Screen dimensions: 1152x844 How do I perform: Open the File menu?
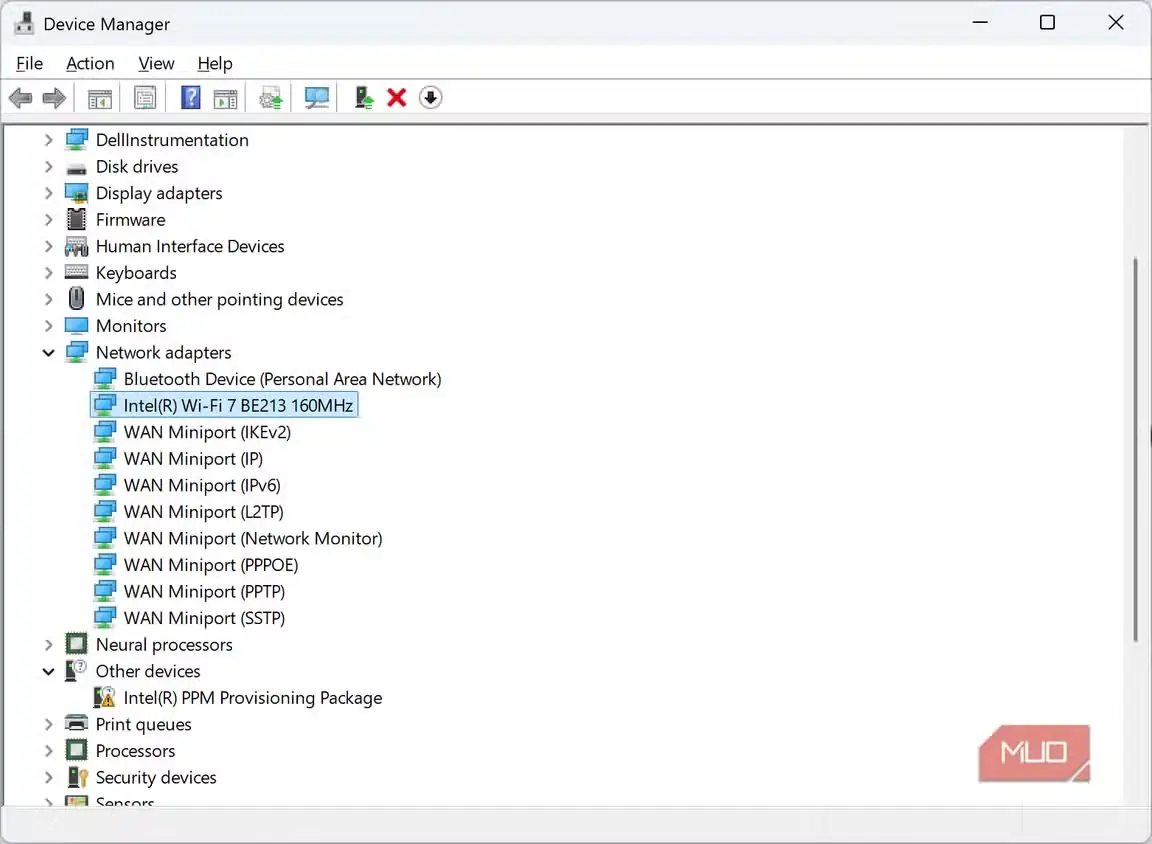[x=29, y=64]
